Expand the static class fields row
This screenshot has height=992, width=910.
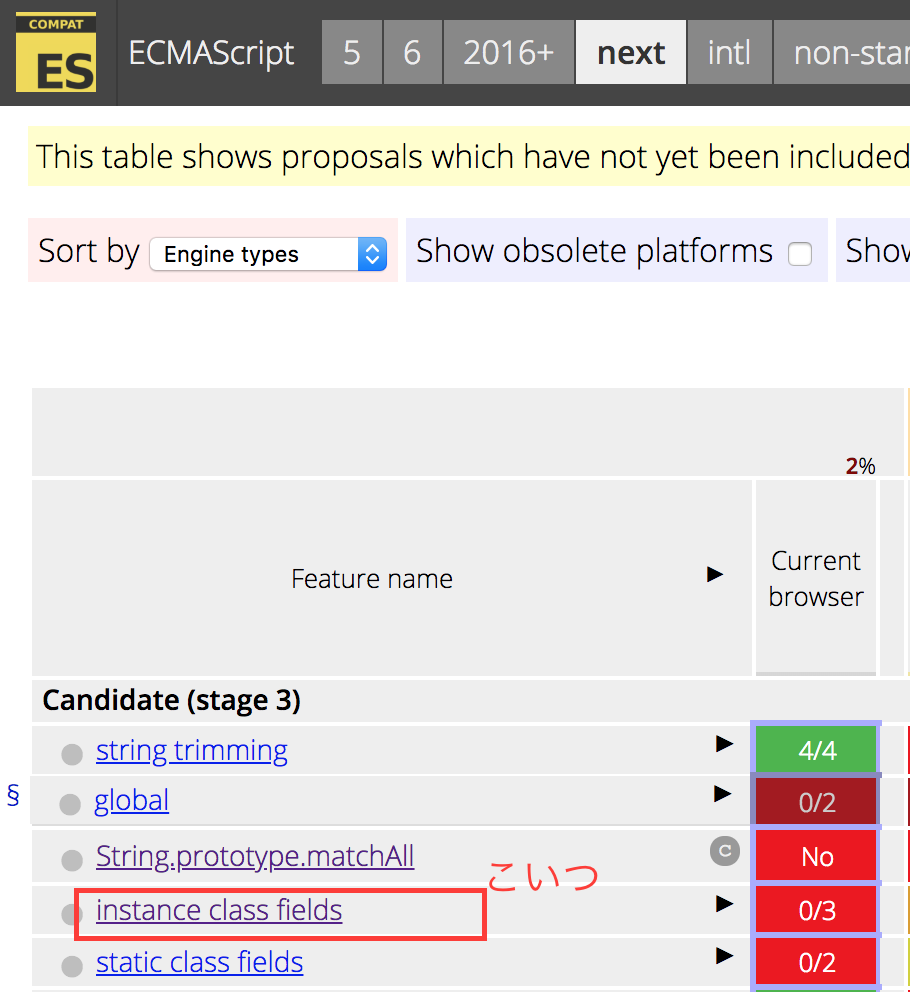[x=723, y=955]
